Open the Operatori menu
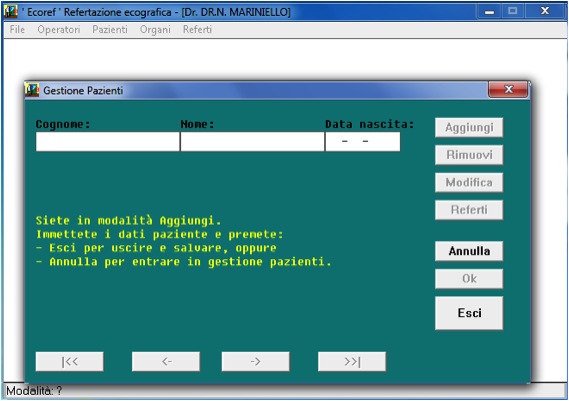Image resolution: width=569 pixels, height=401 pixels. (x=59, y=29)
